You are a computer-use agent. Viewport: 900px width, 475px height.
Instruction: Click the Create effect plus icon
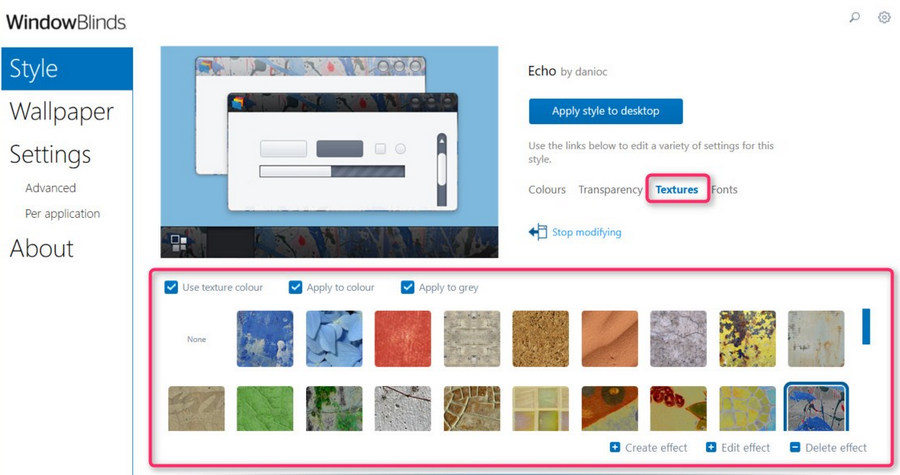(615, 447)
